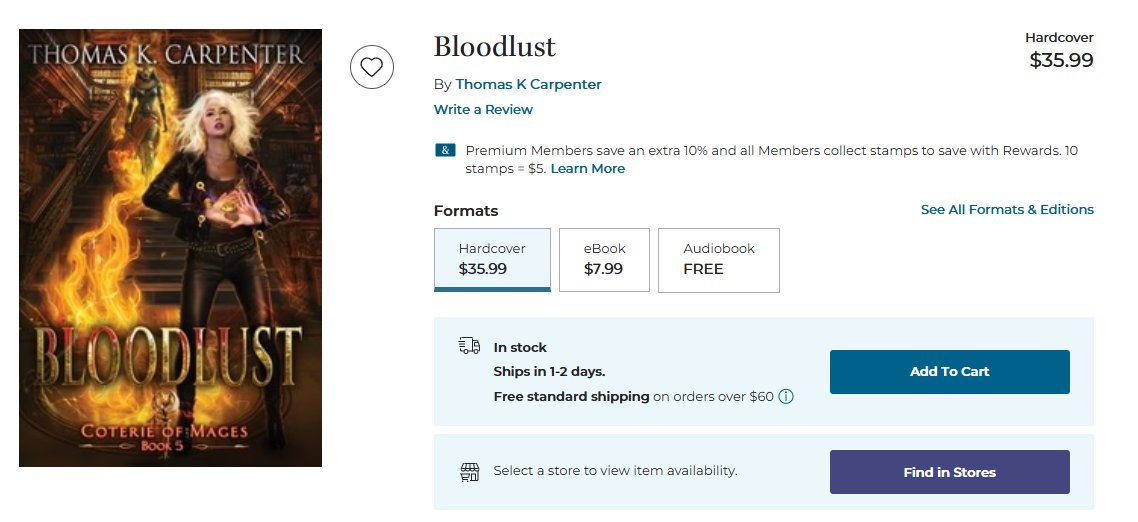
Task: Select the Hardcover $35.99 format
Action: (x=492, y=260)
